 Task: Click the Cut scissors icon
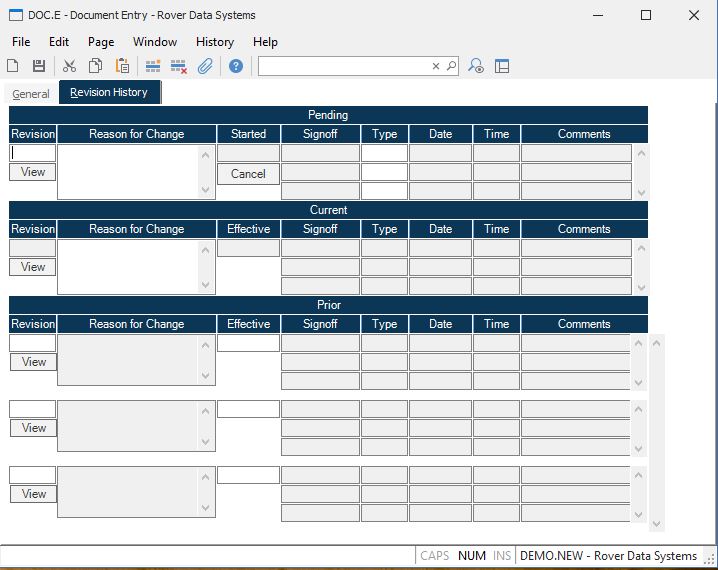pos(69,66)
